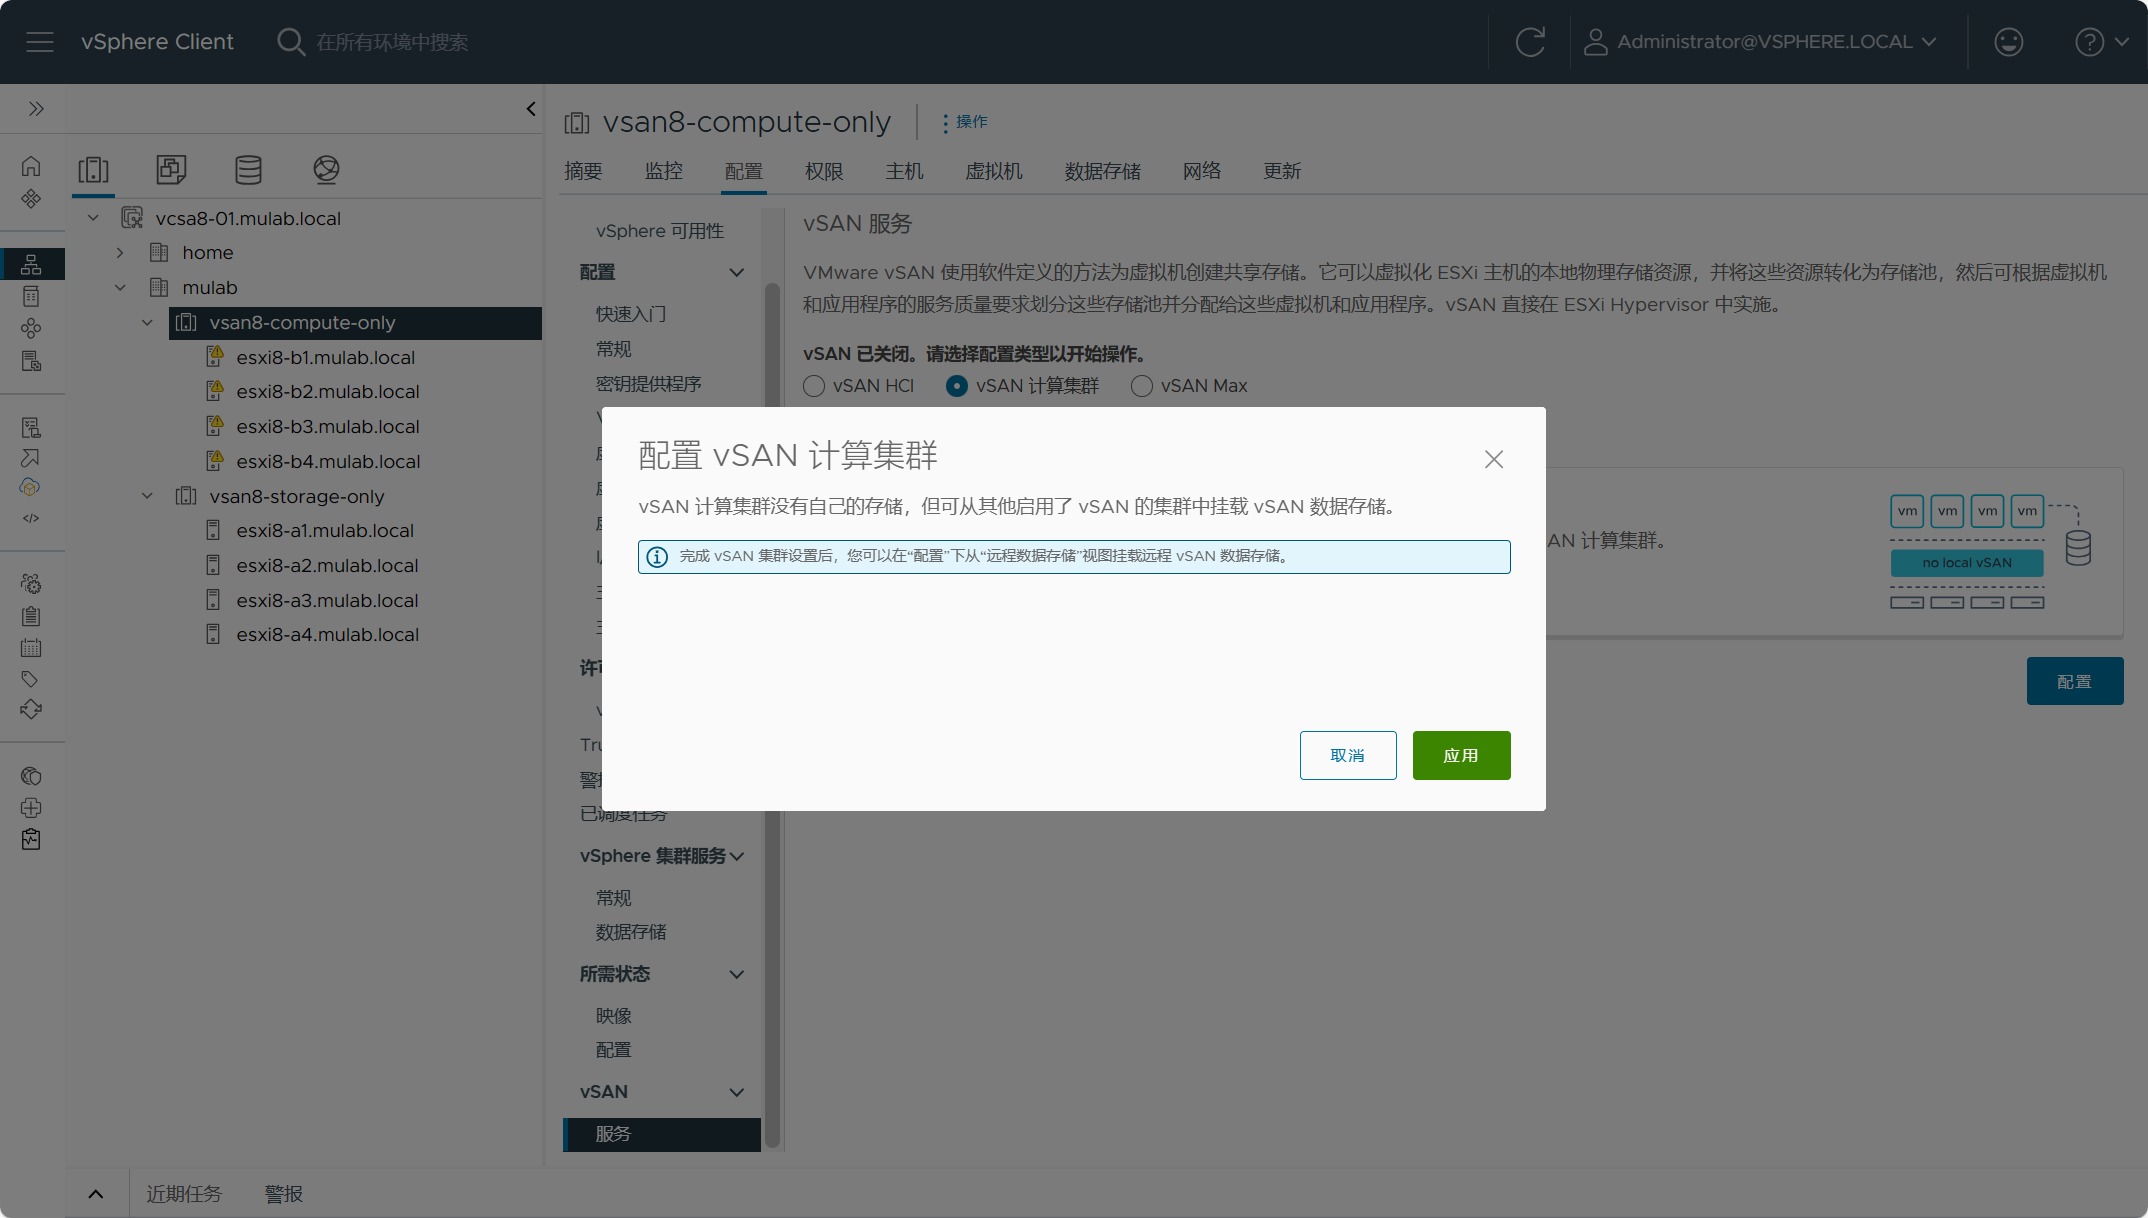Switch to Networking inventory view

326,169
